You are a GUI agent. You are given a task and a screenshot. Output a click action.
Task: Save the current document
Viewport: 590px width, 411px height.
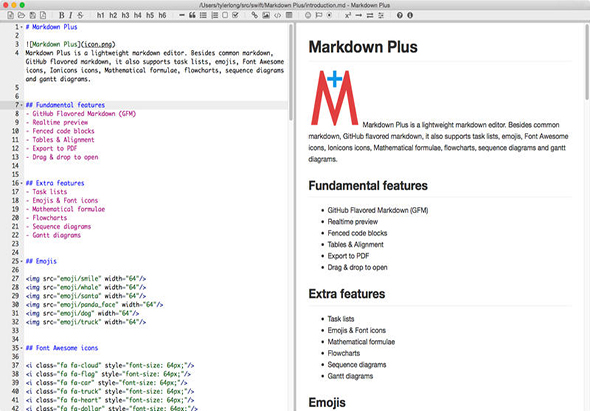click(x=33, y=15)
